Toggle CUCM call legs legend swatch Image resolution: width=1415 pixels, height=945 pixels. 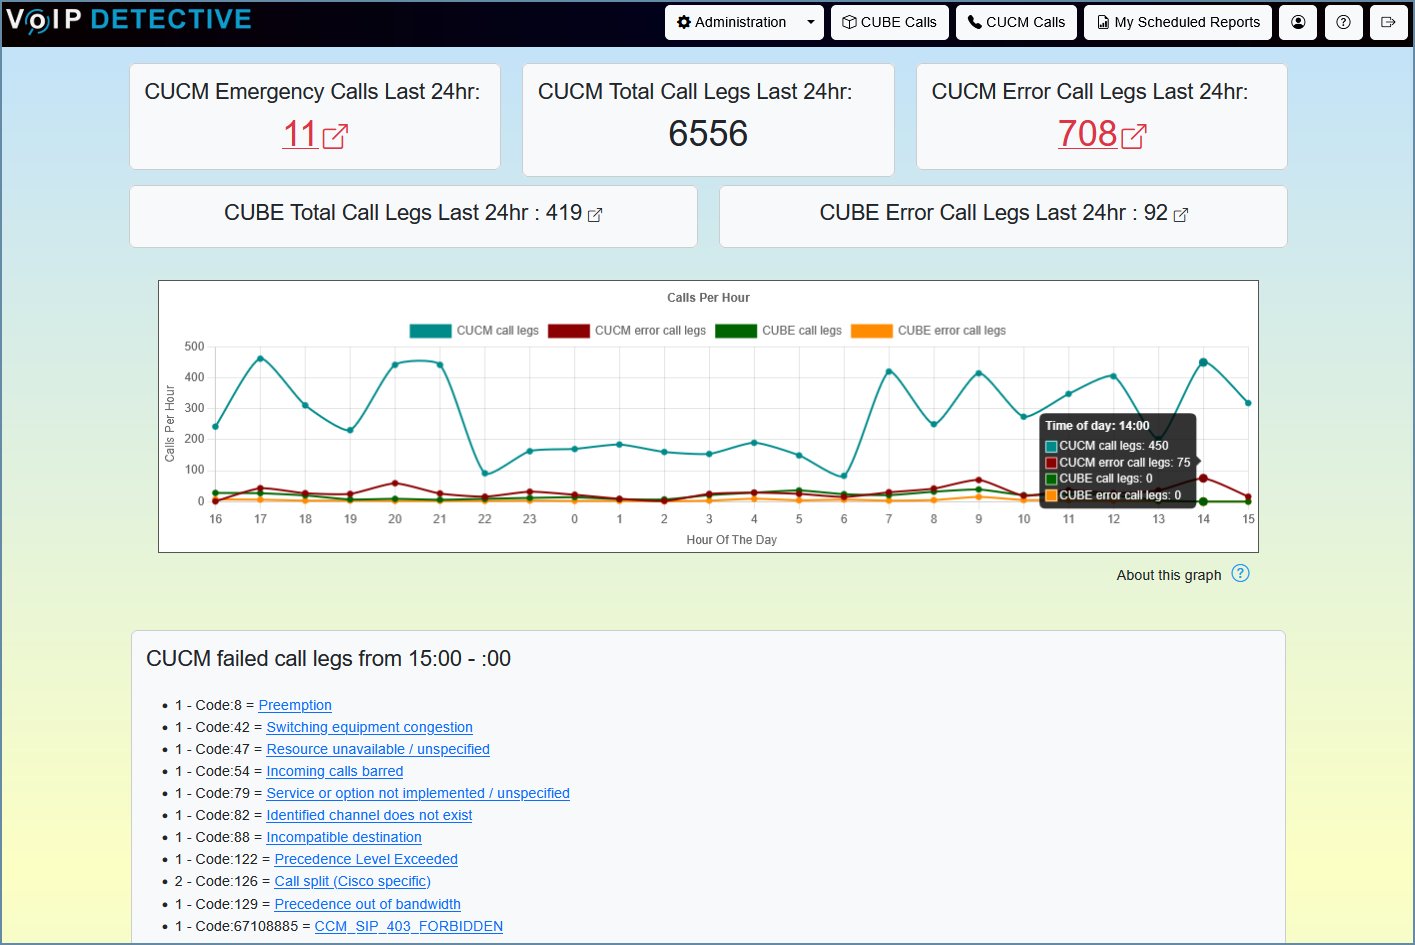click(x=430, y=331)
